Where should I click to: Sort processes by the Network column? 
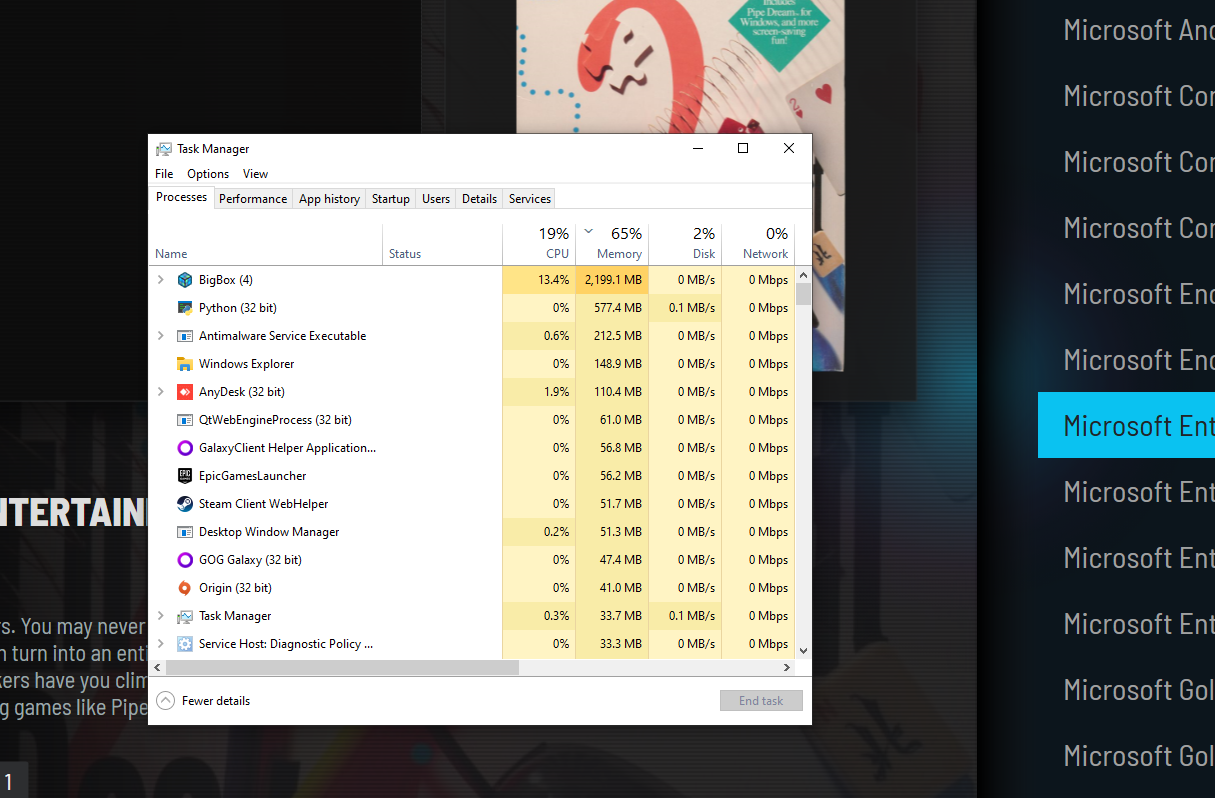coord(758,244)
